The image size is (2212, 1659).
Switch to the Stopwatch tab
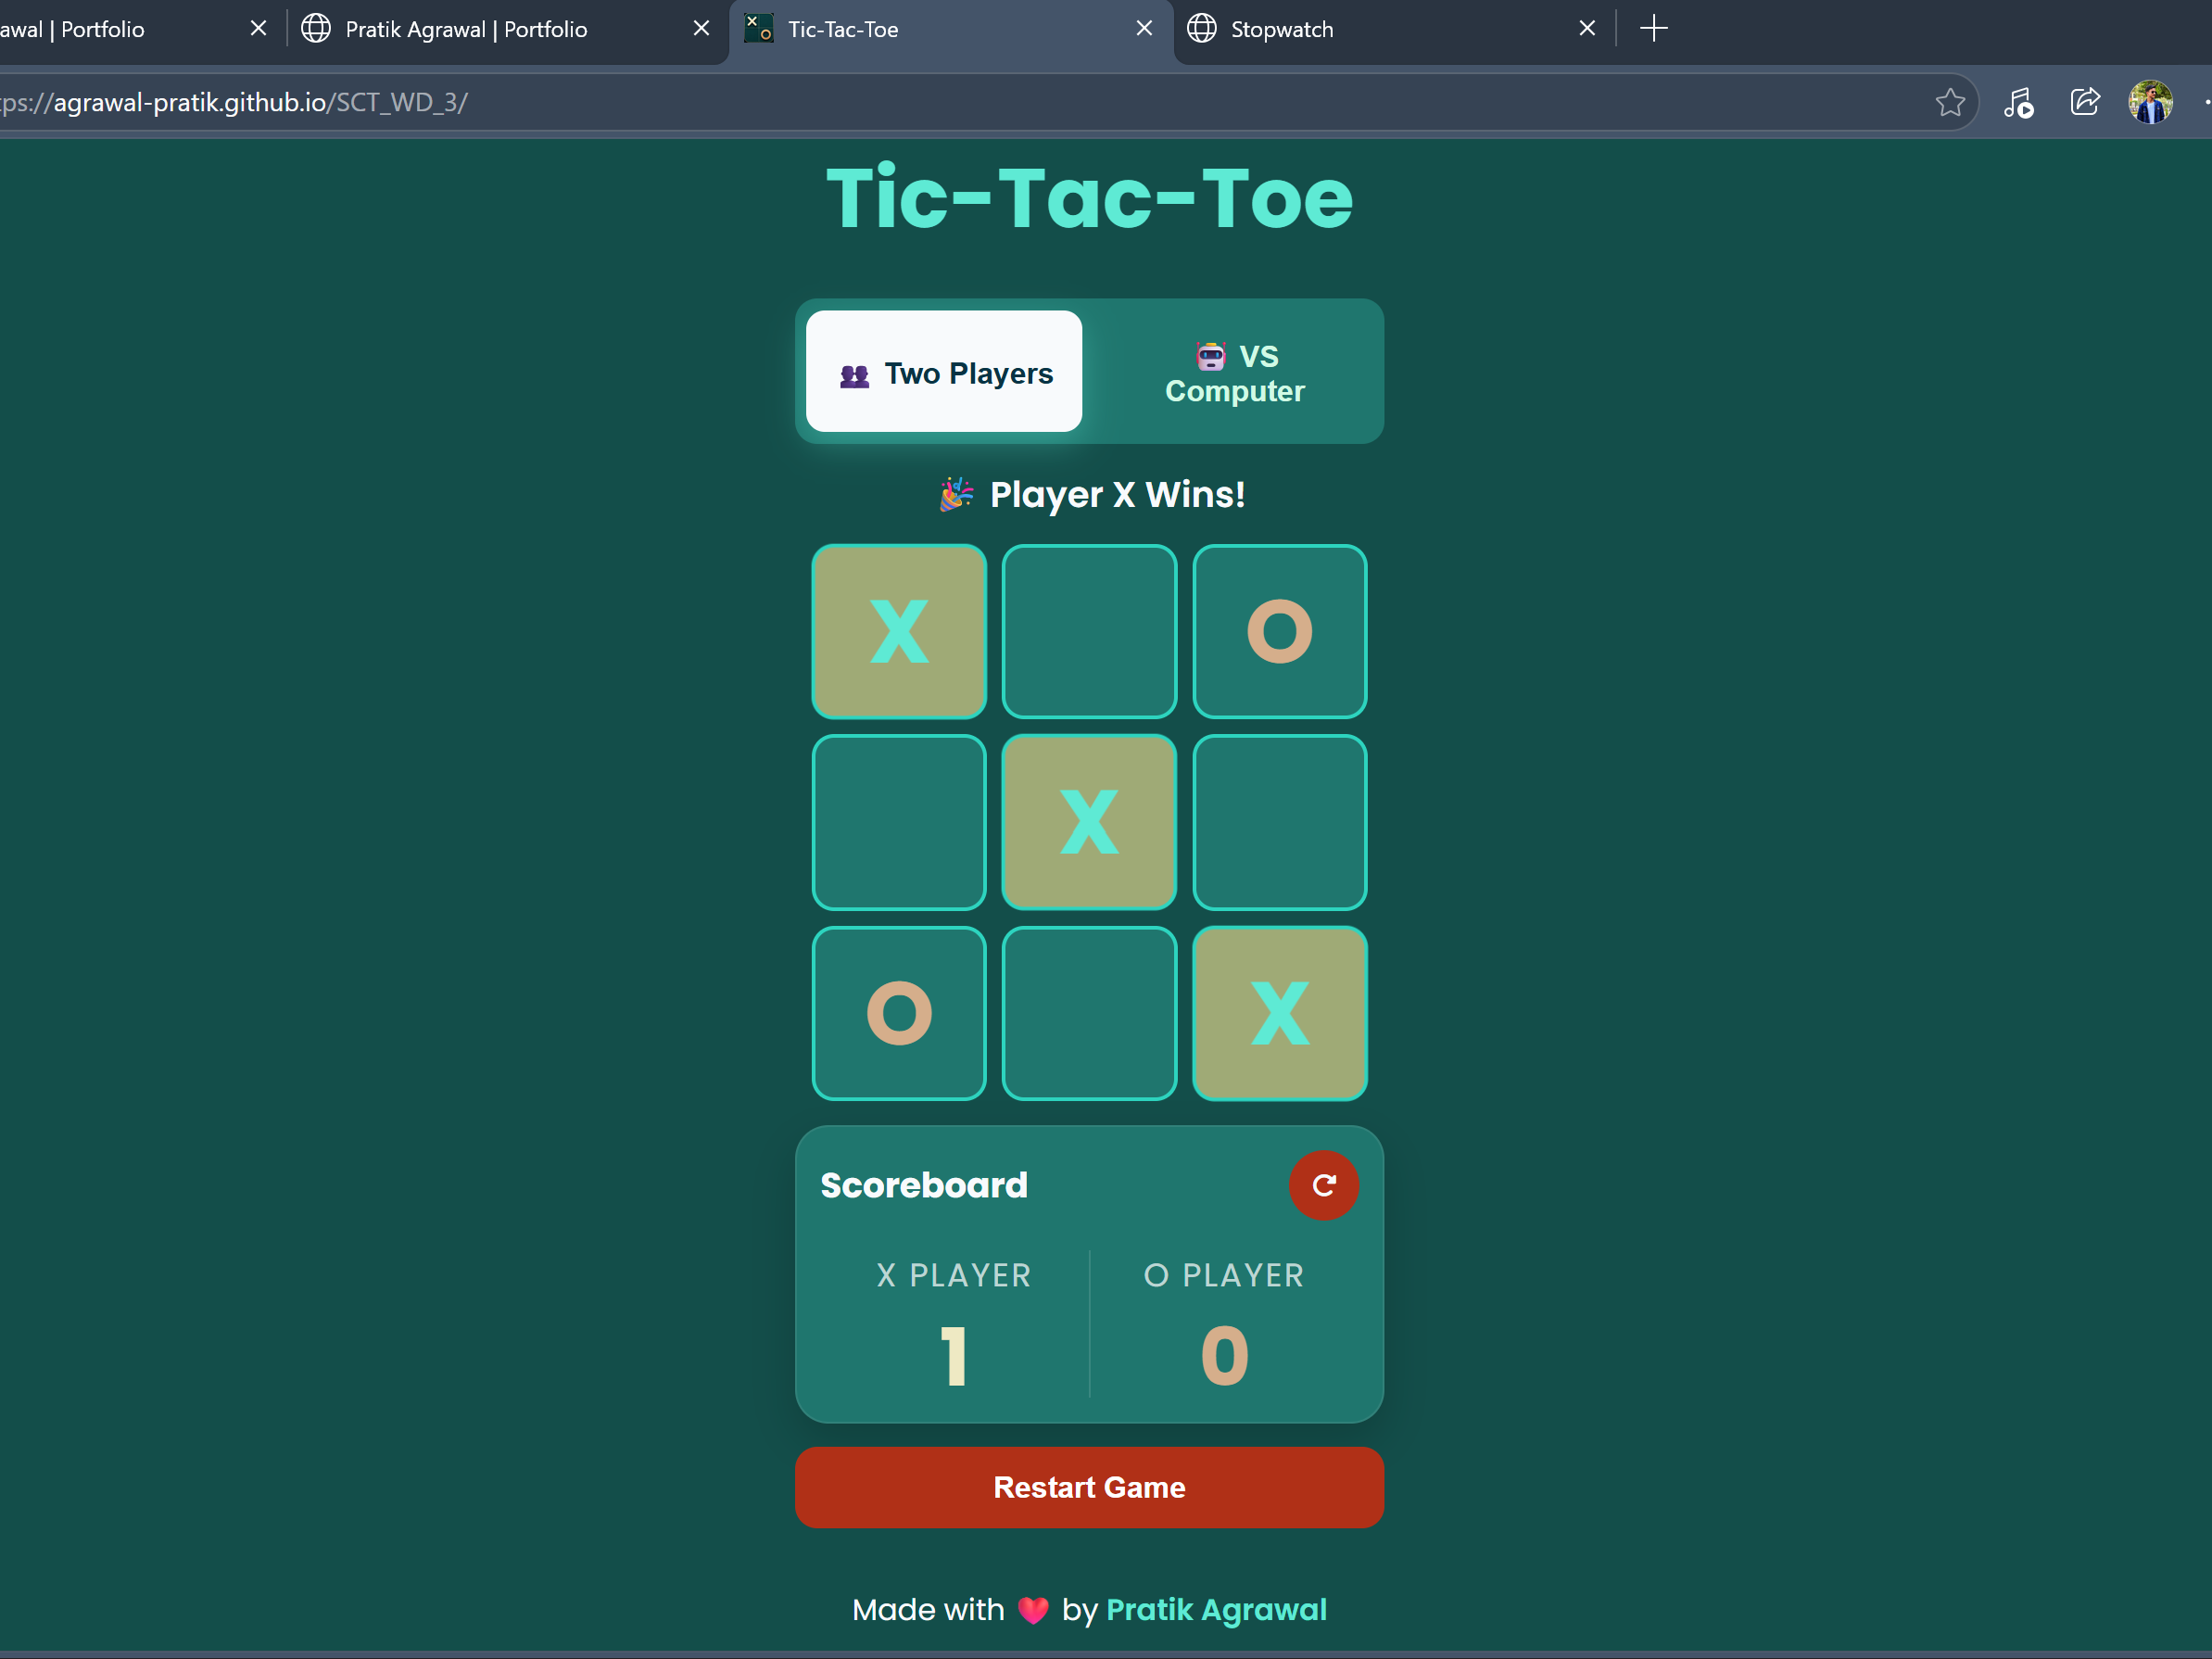click(x=1395, y=30)
